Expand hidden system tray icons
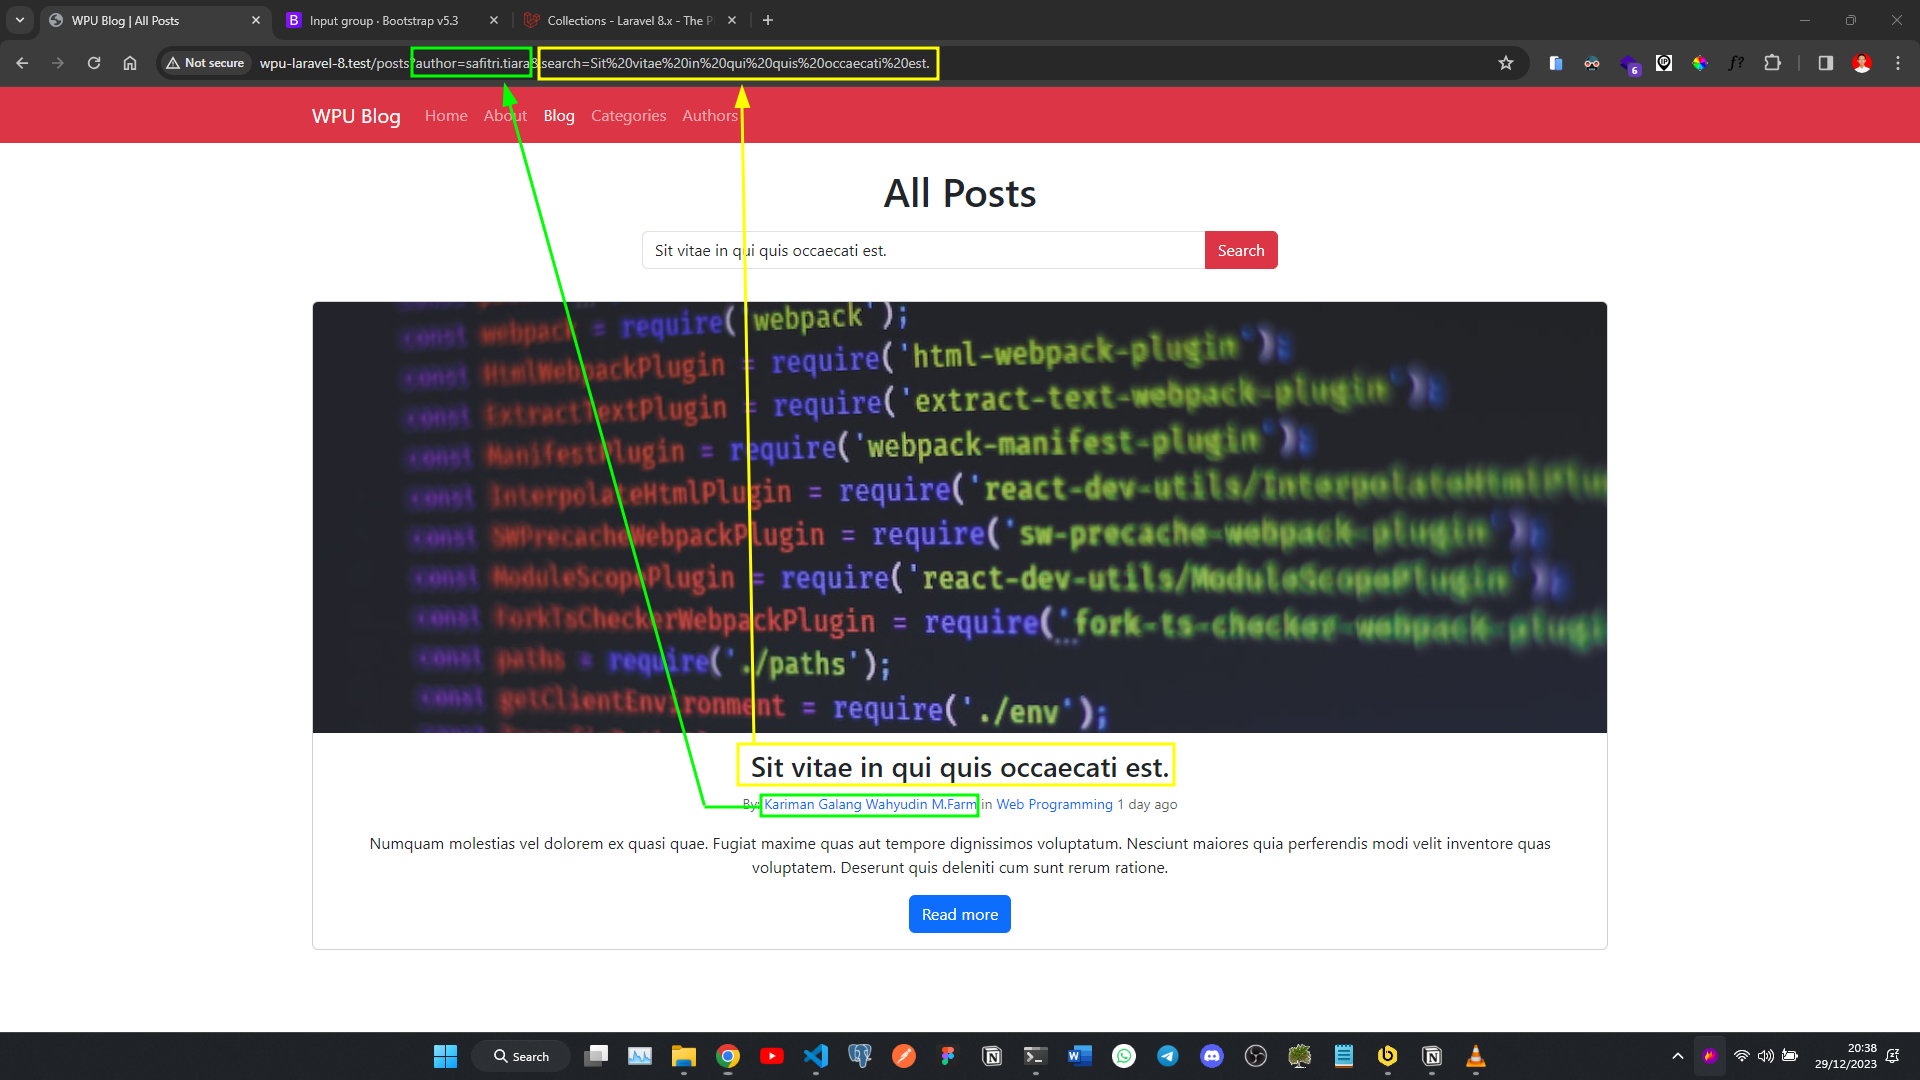The width and height of the screenshot is (1920, 1080). click(1678, 1056)
